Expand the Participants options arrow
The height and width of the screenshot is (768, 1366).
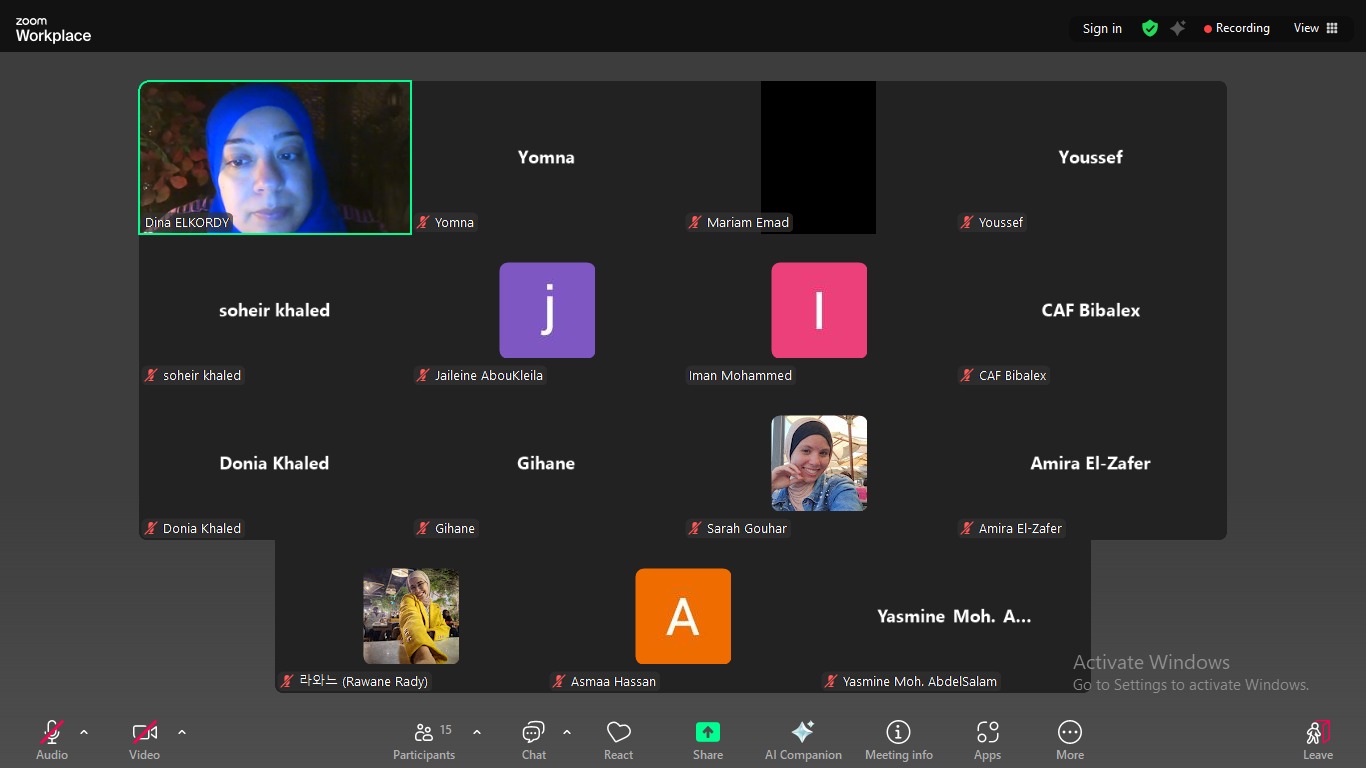click(x=477, y=732)
